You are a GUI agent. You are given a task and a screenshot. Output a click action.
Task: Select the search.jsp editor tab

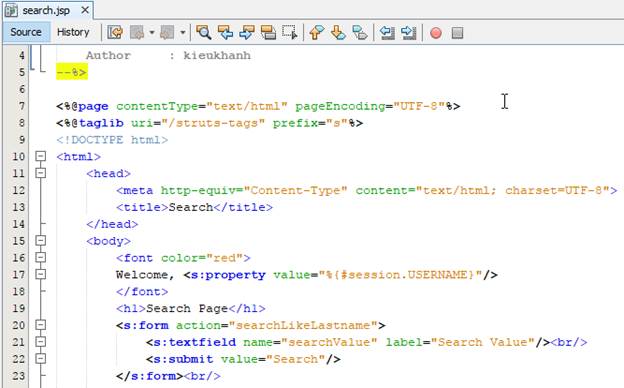[x=46, y=10]
